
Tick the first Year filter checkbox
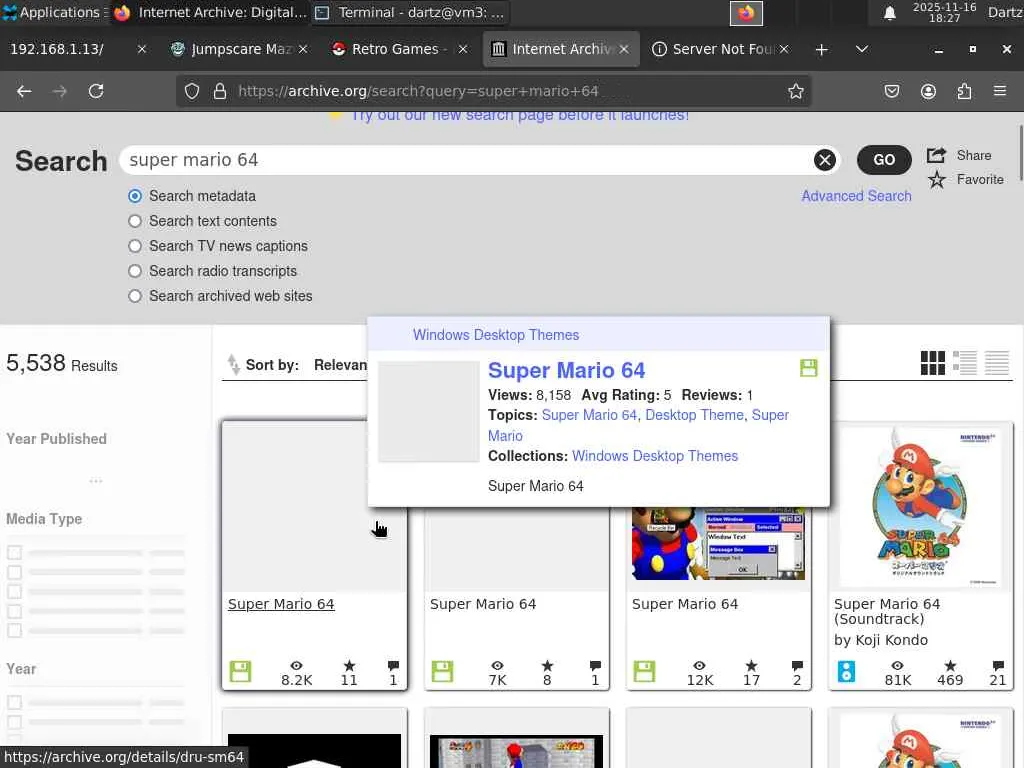pos(14,703)
